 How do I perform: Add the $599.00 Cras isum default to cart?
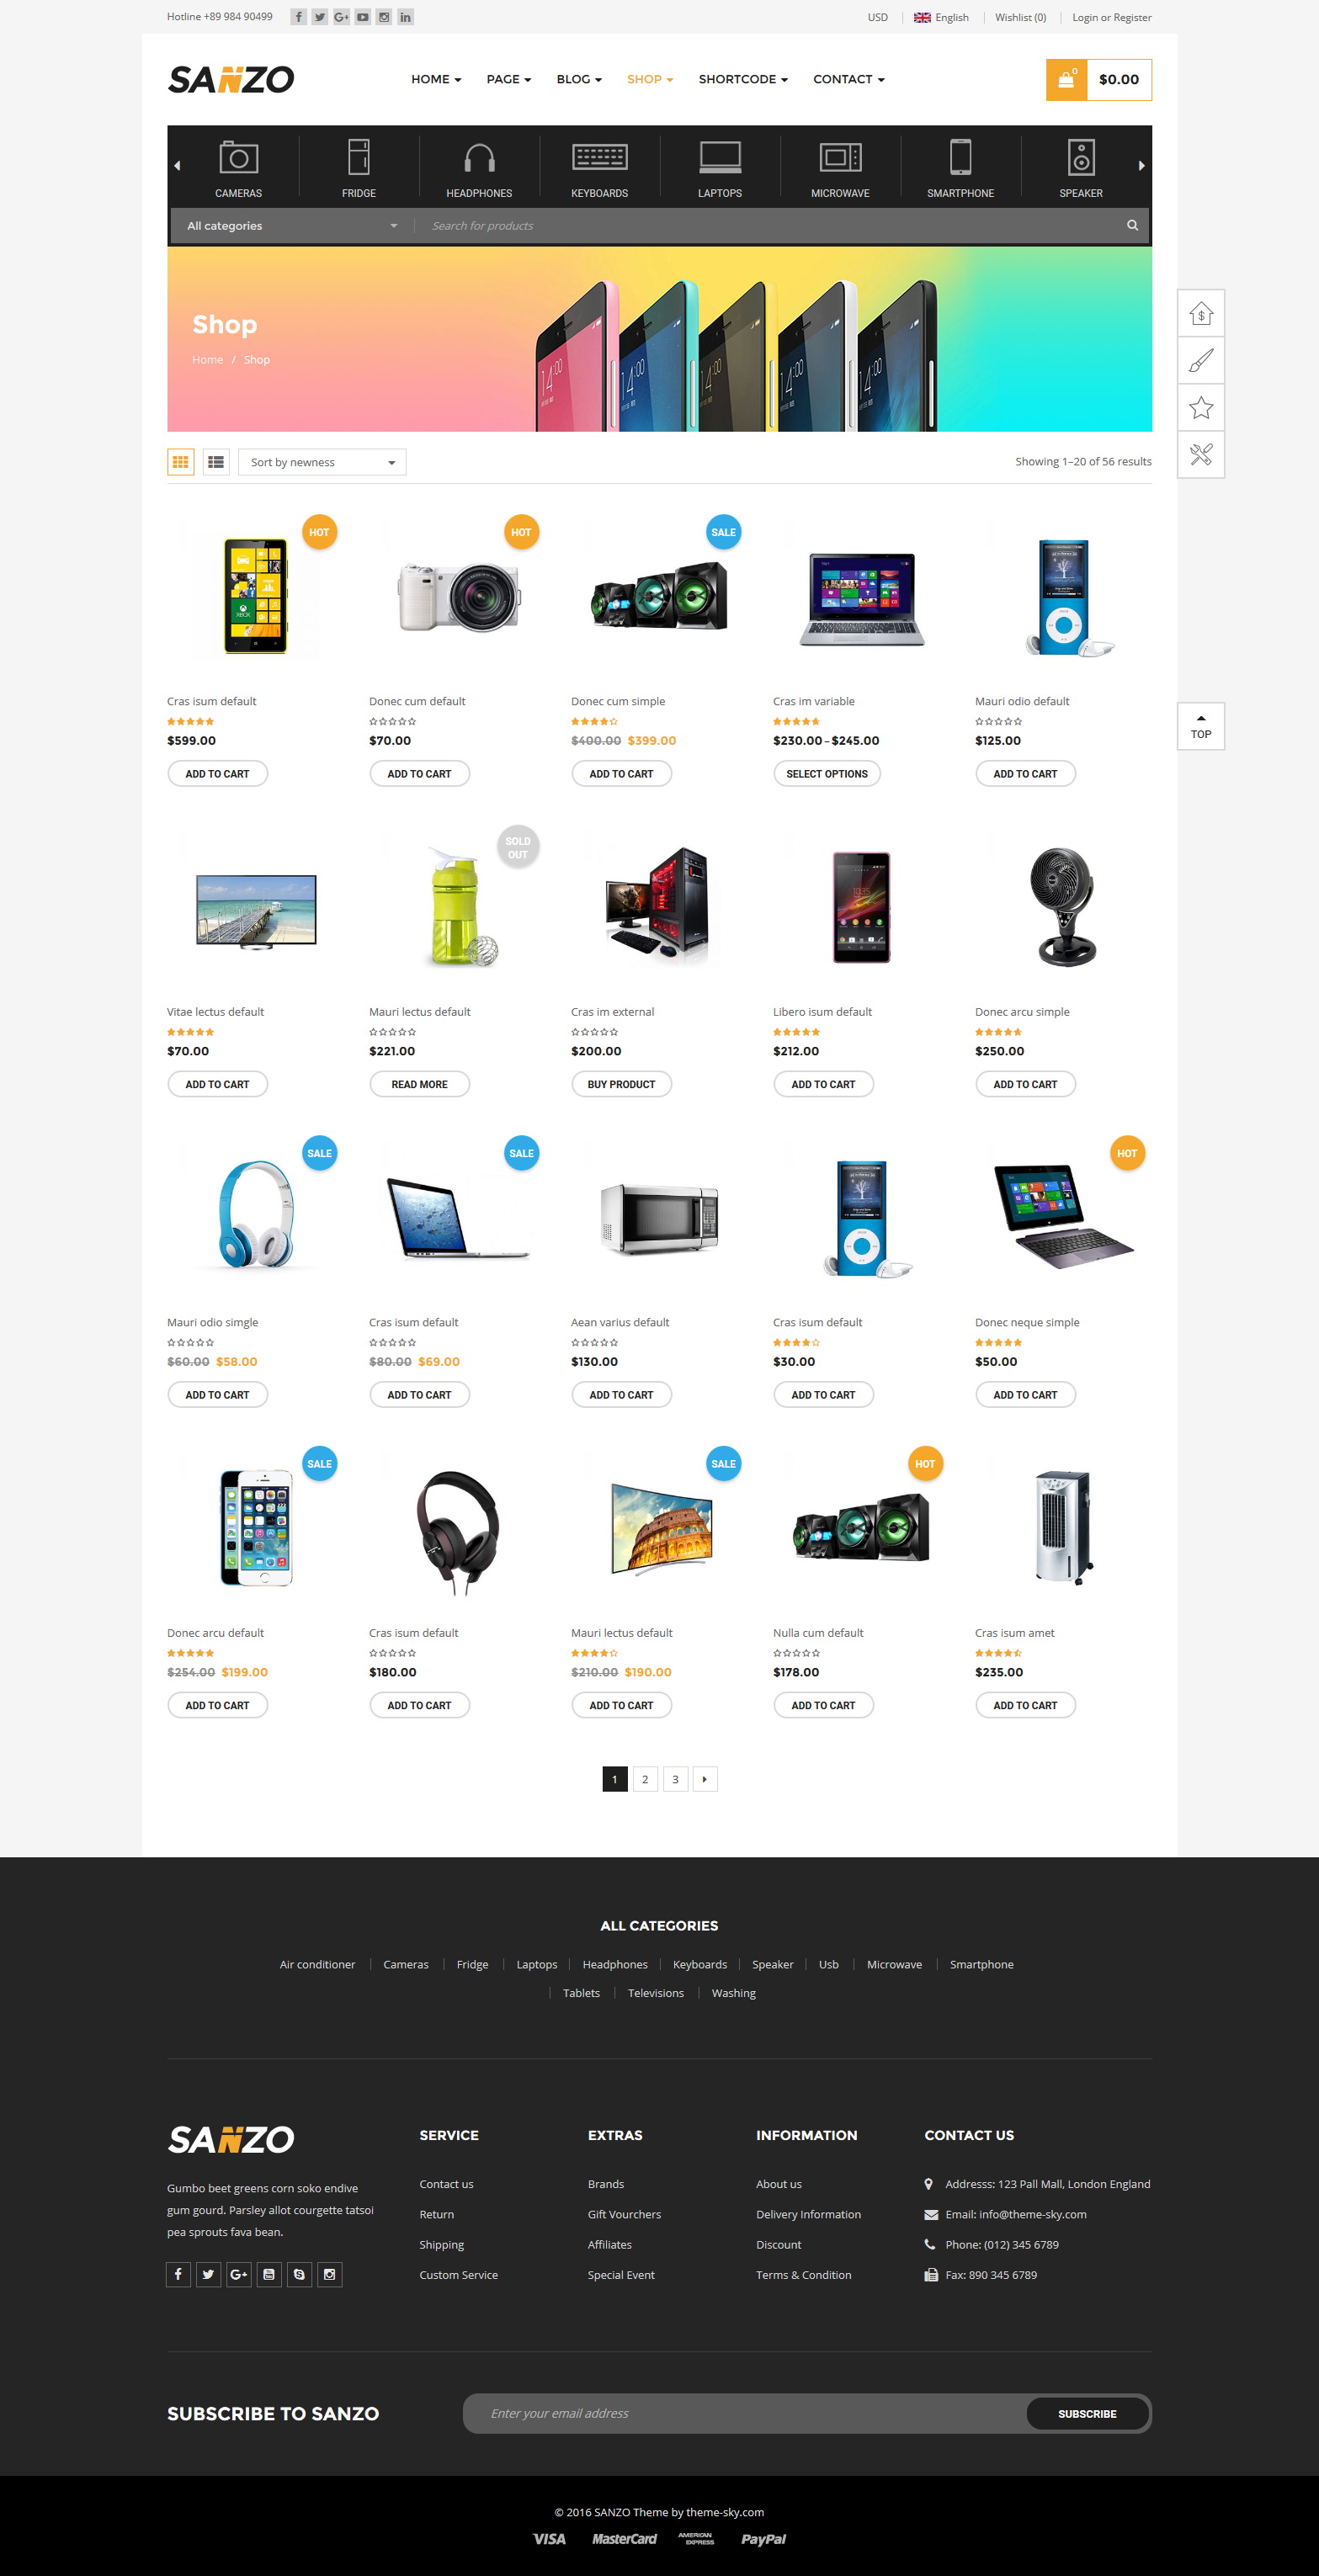[x=217, y=774]
